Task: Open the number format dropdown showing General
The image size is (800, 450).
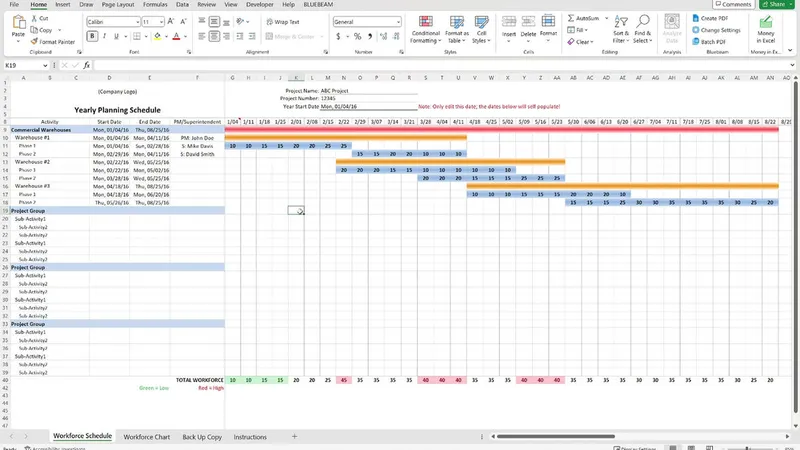Action: [398, 22]
